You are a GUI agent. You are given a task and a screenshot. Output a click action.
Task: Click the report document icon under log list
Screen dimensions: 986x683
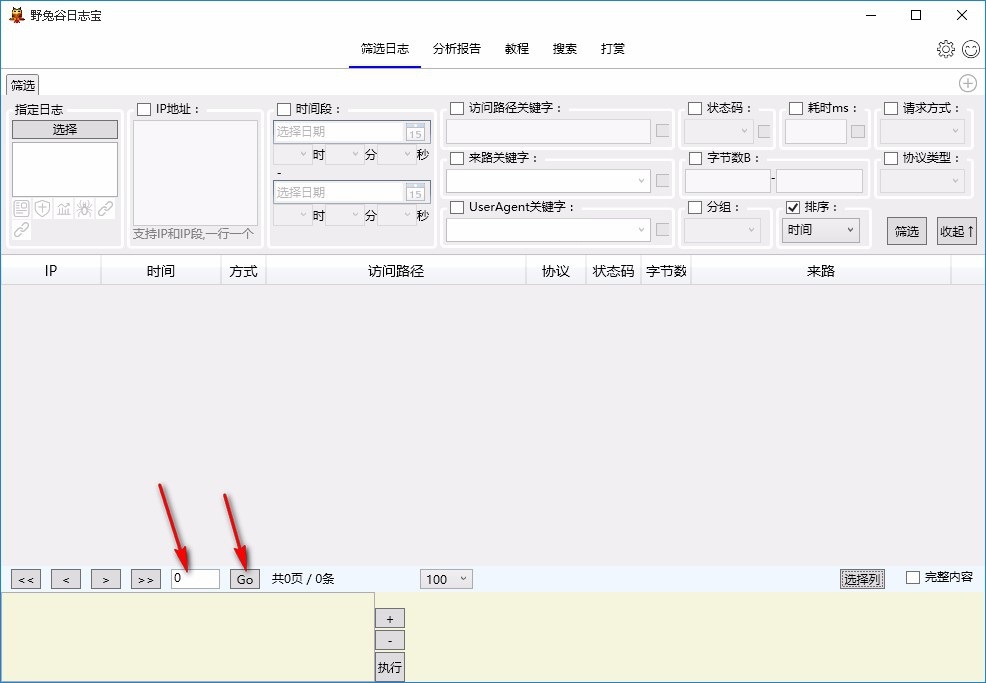click(21, 209)
